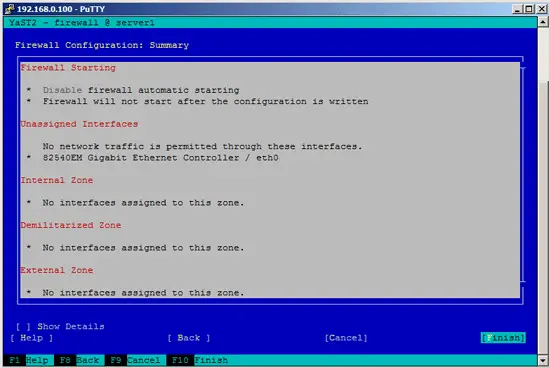Click the 82540EM Gigabit Ethernet Controller entry
This screenshot has width=550, height=368.
click(161, 158)
